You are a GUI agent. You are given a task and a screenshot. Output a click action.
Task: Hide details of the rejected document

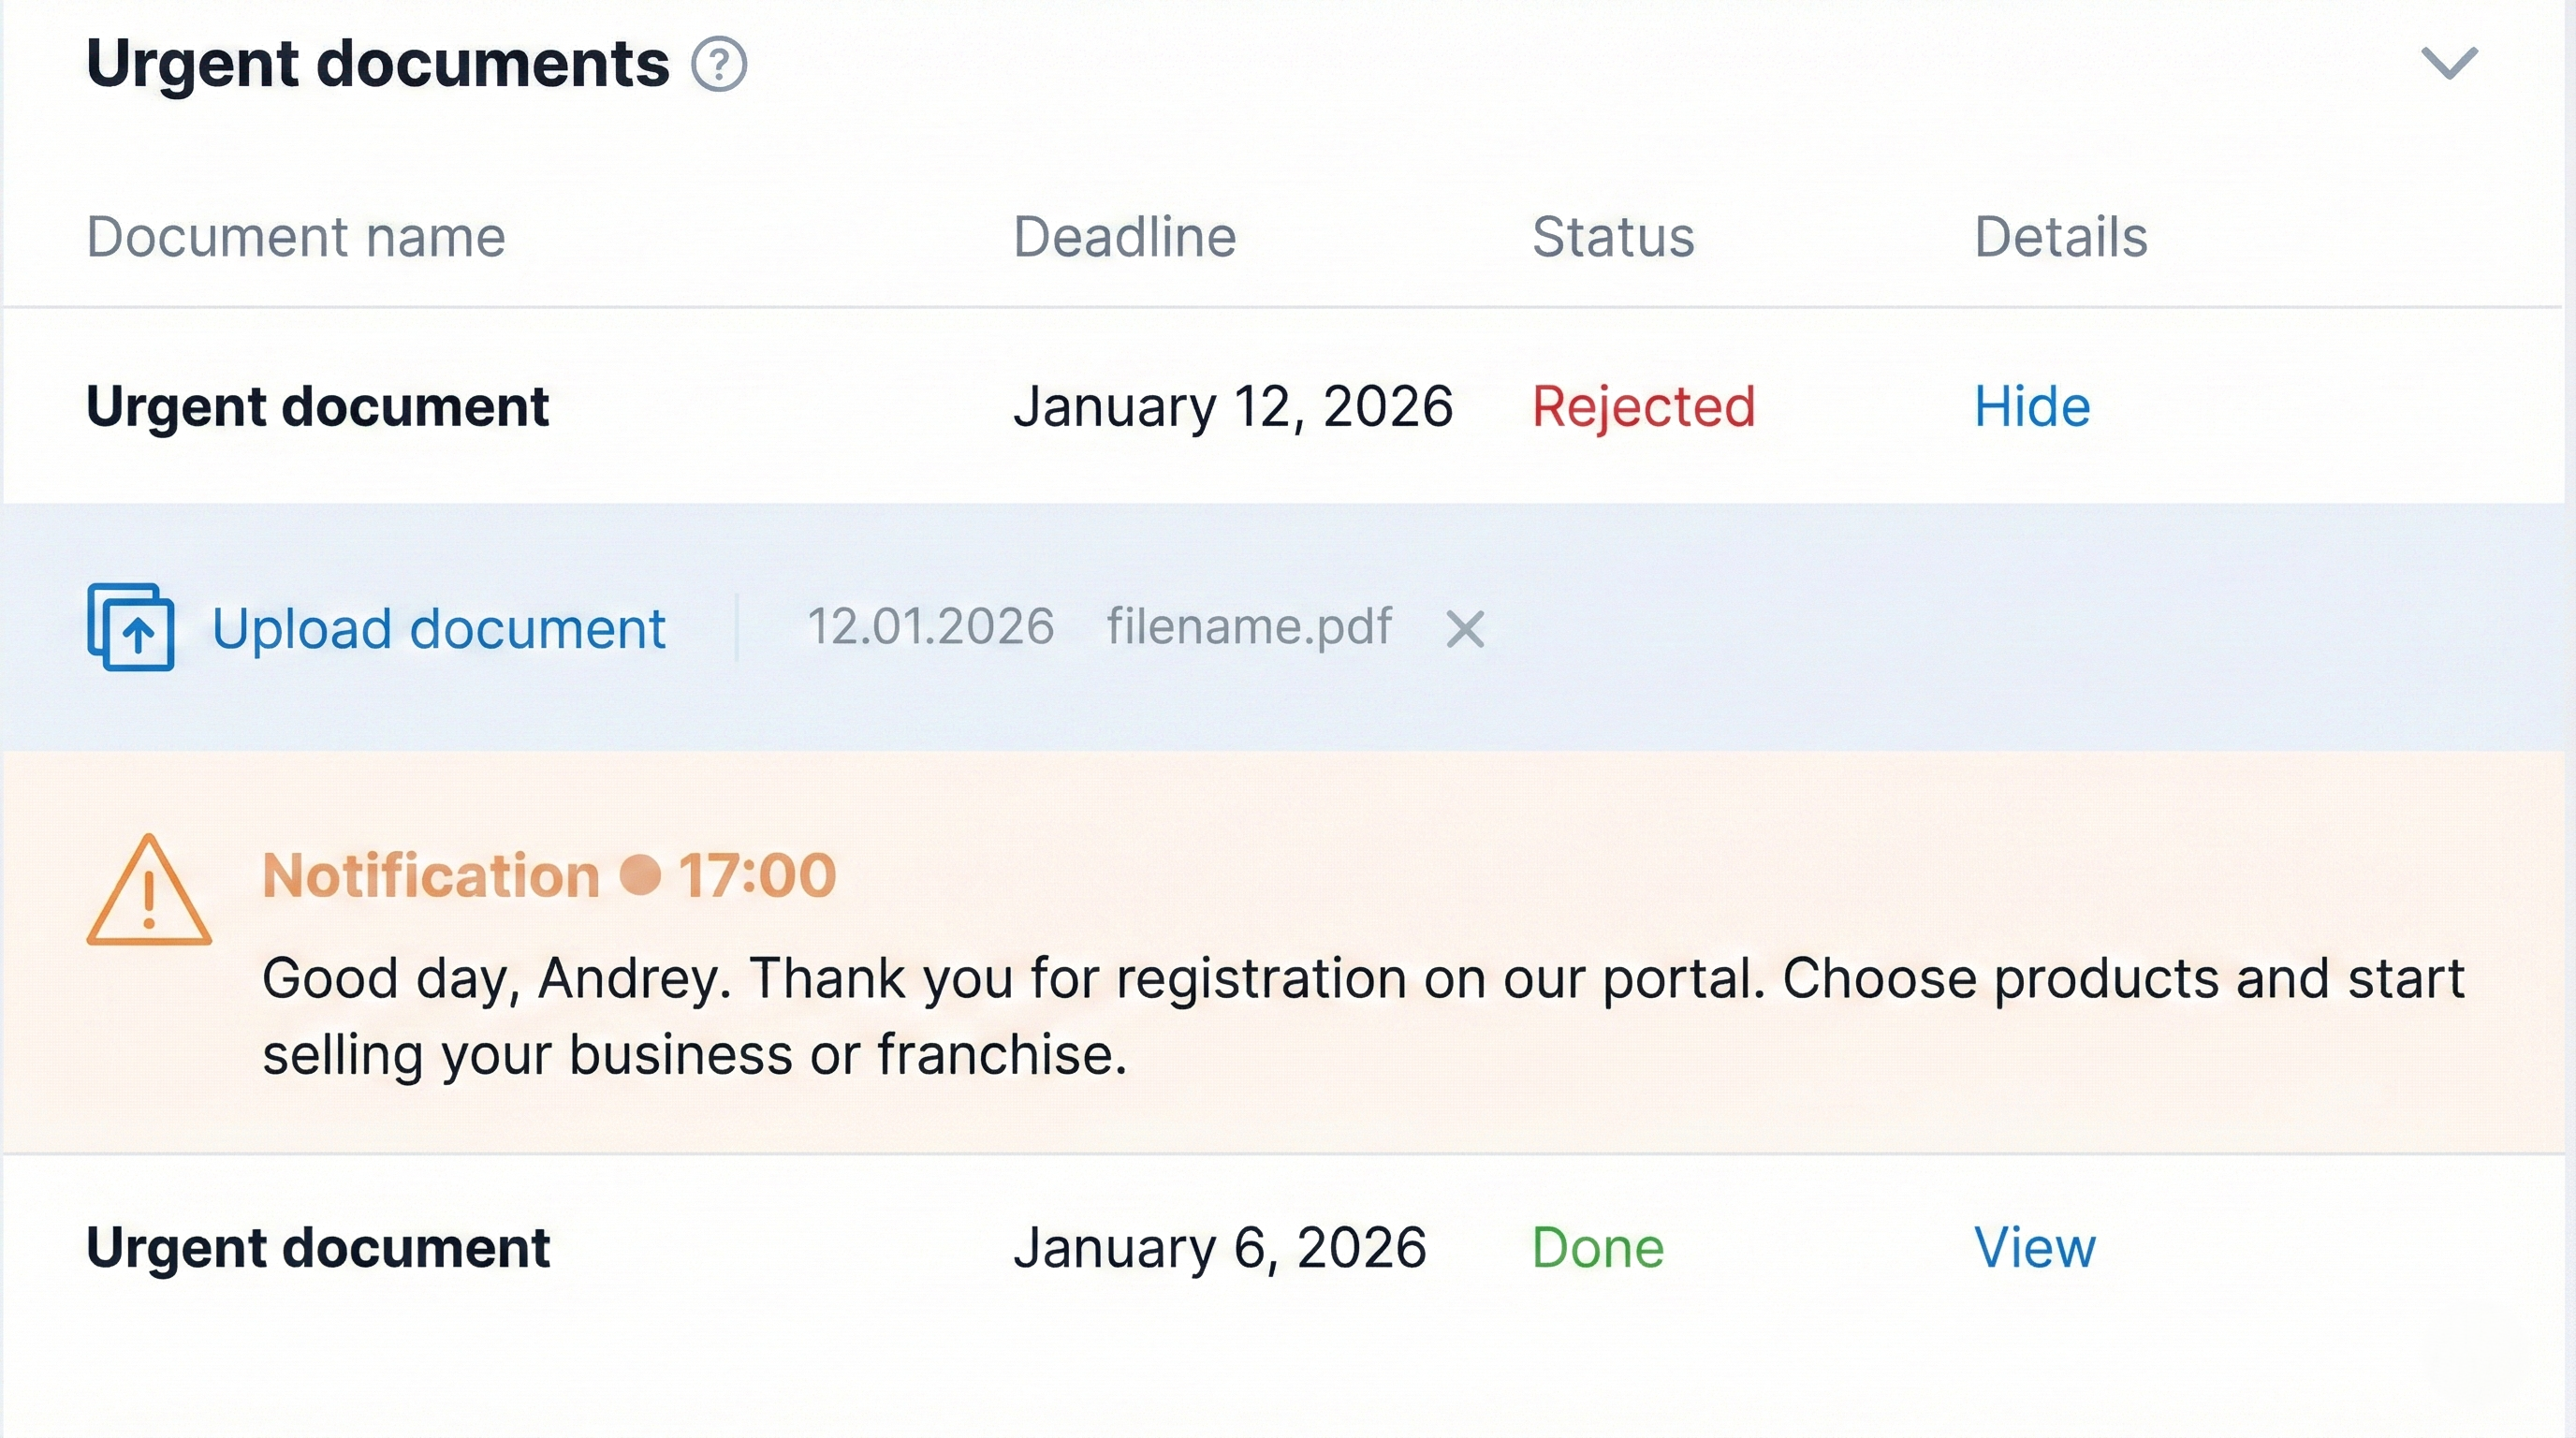(x=2031, y=407)
